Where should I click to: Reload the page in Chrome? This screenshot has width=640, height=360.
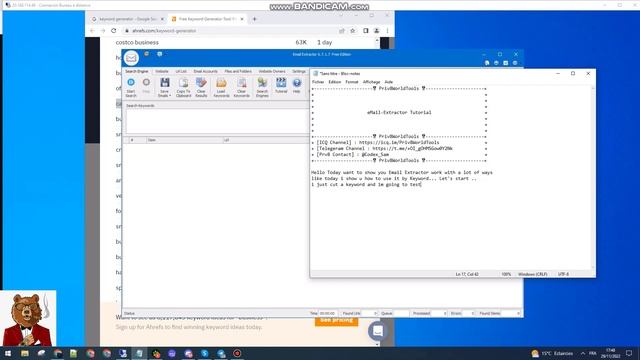(x=113, y=31)
